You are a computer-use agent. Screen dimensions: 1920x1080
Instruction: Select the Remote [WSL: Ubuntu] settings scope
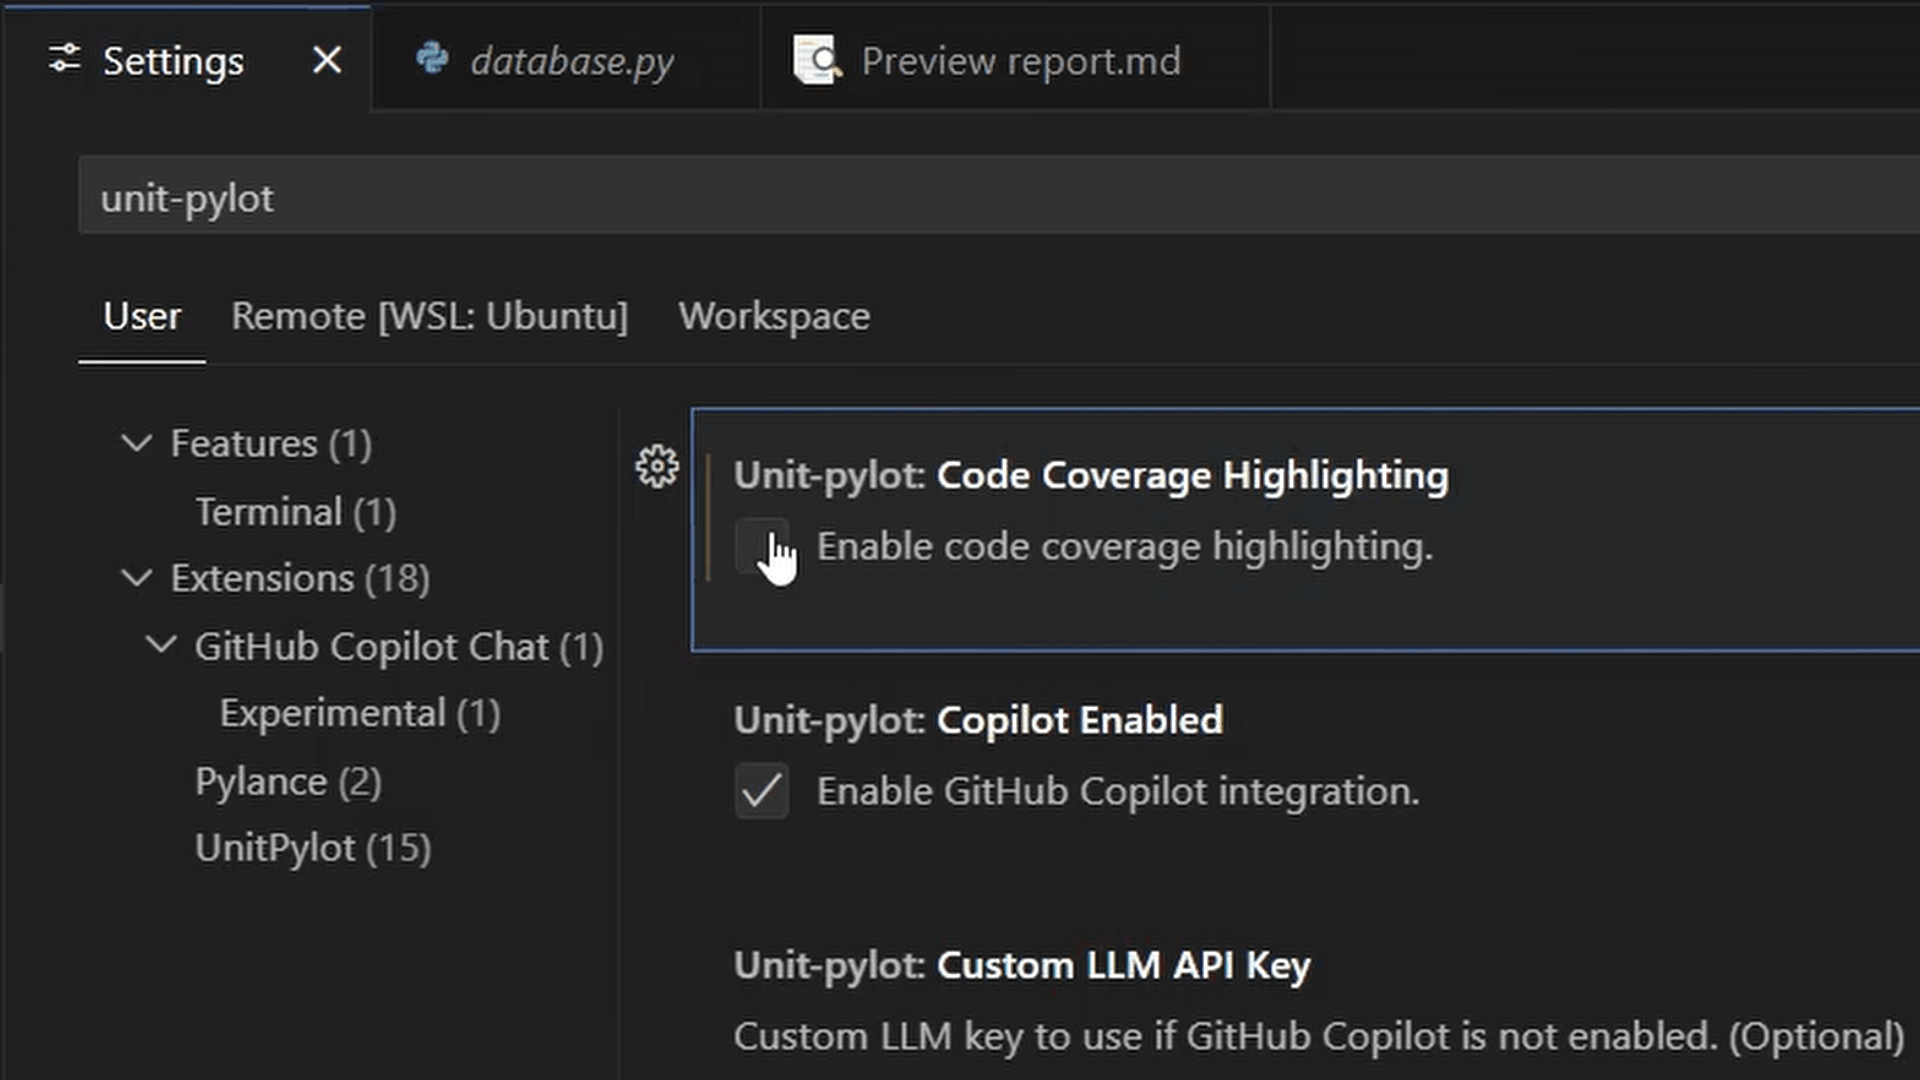tap(429, 316)
